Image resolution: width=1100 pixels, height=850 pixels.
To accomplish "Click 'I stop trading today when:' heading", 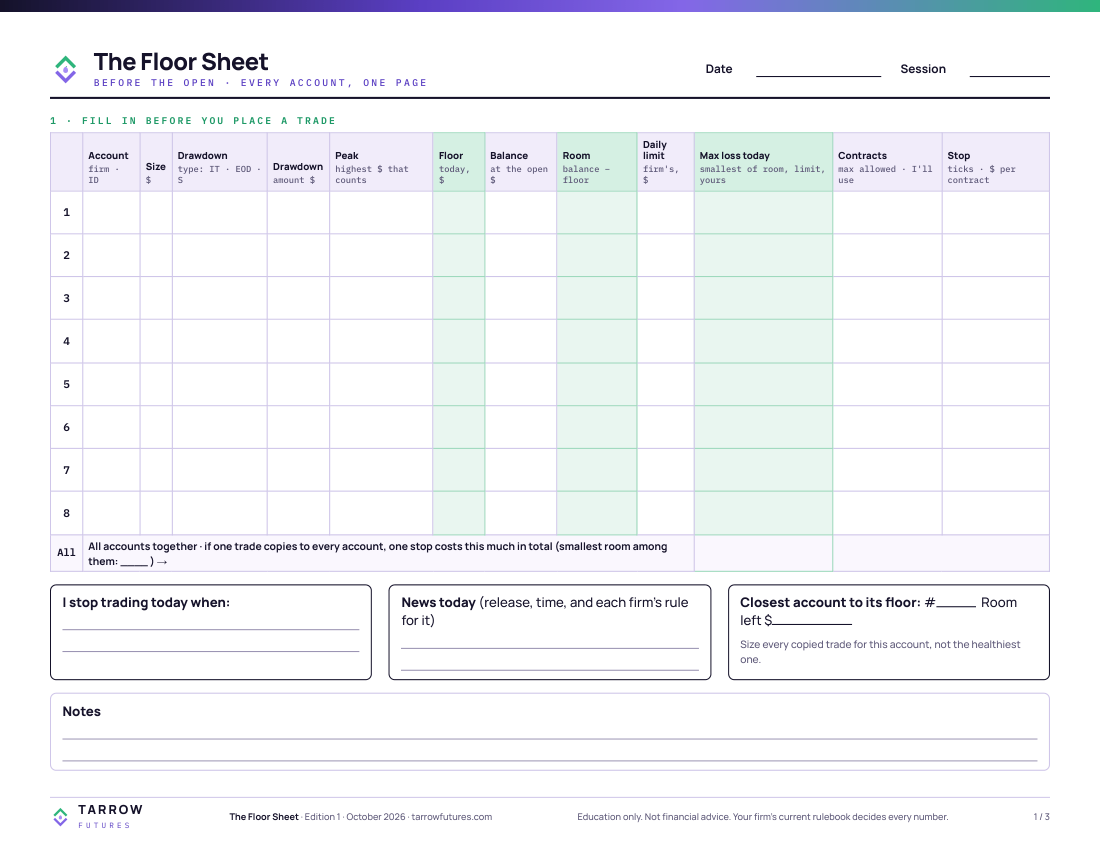I will pos(146,602).
